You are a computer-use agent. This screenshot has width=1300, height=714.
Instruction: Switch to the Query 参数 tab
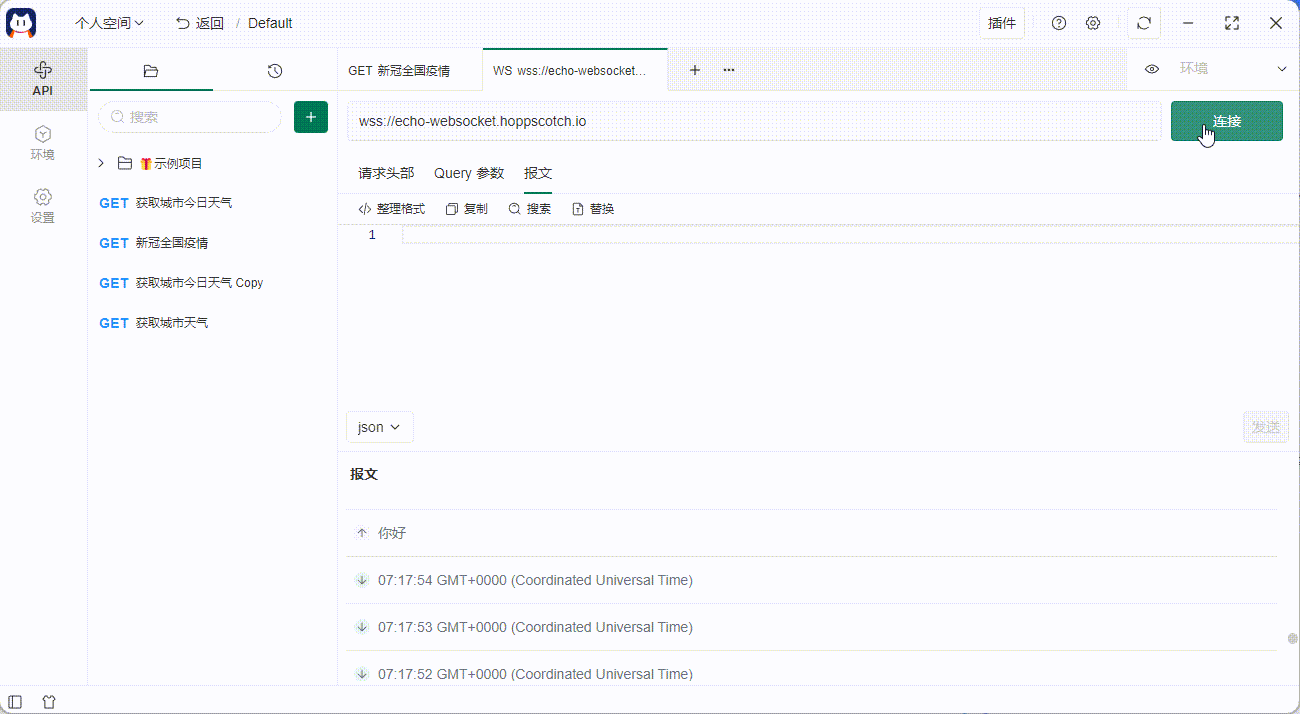468,173
